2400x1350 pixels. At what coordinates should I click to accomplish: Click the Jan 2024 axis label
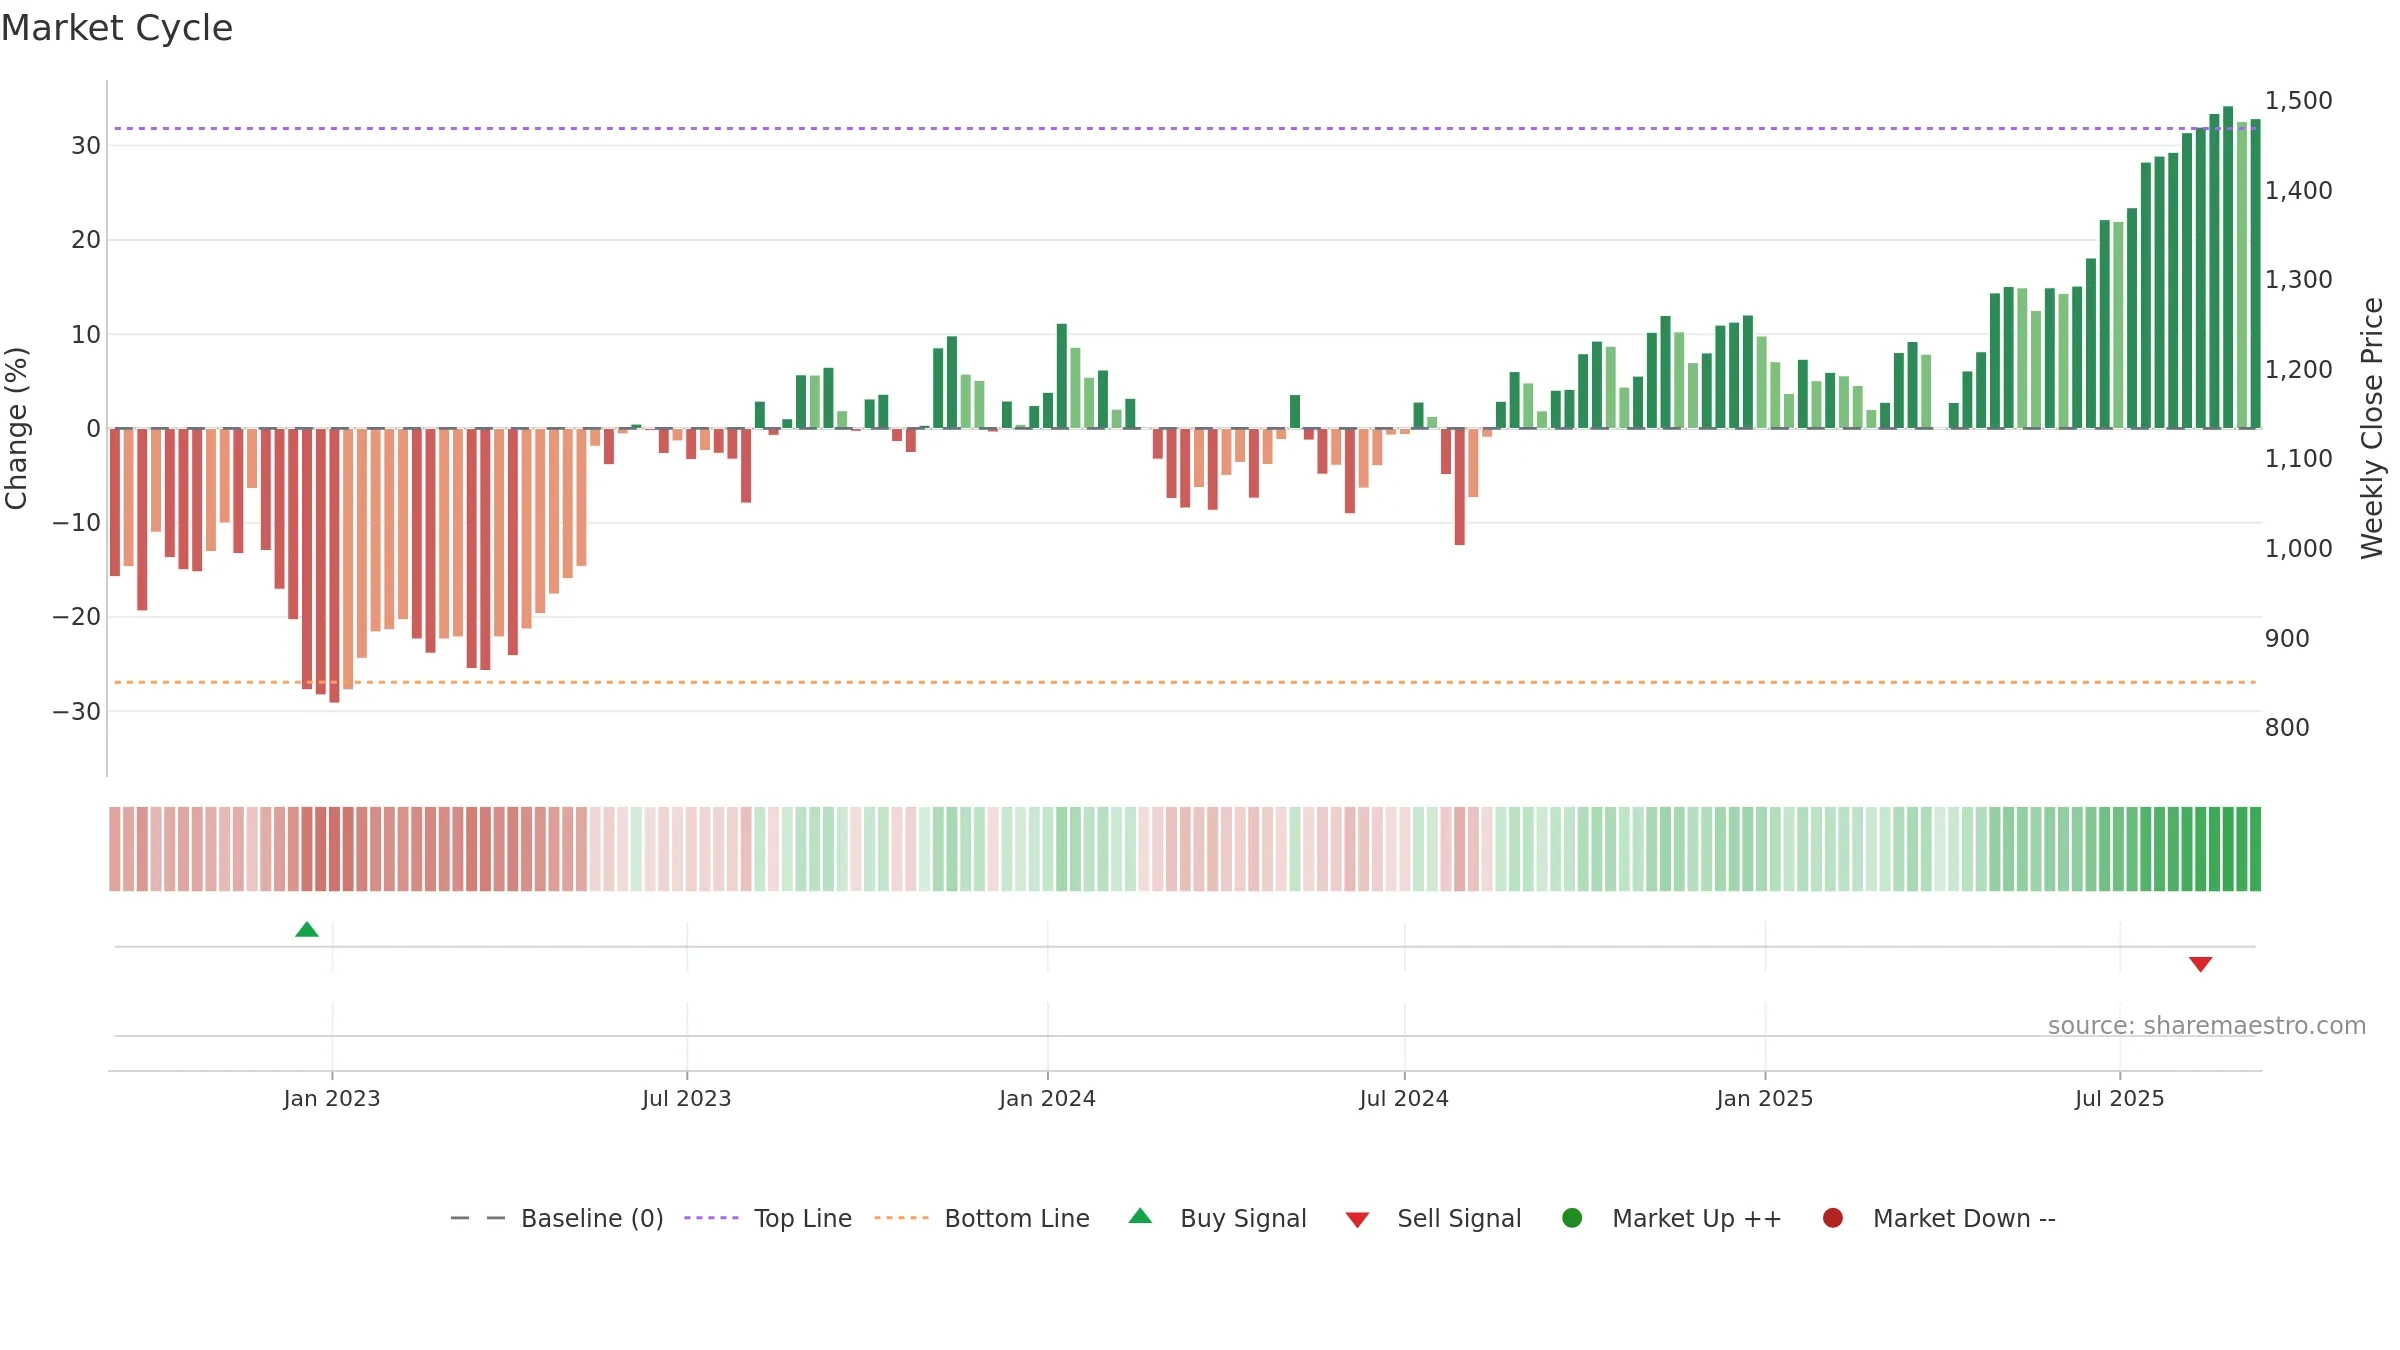(x=1047, y=1098)
